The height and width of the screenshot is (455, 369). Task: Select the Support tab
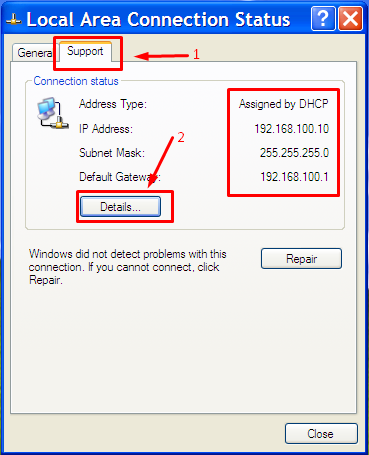click(x=85, y=51)
